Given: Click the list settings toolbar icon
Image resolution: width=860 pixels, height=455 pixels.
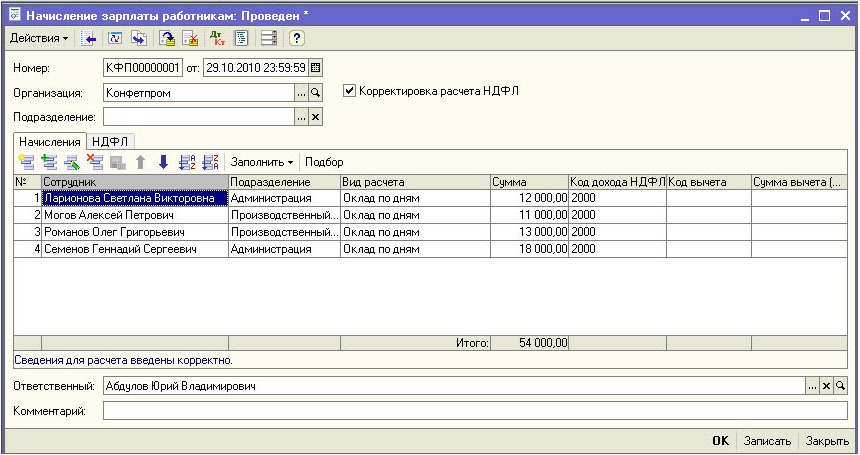Looking at the screenshot, I should pos(269,38).
